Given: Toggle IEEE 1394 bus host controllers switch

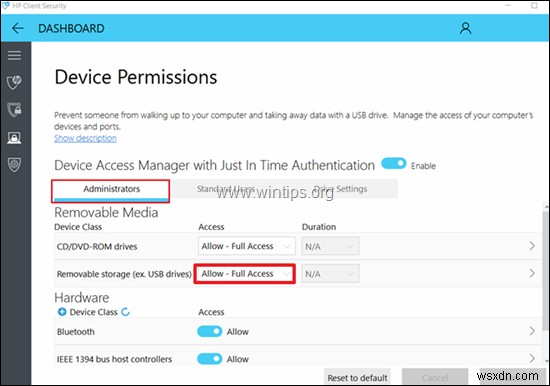Looking at the screenshot, I should tap(209, 359).
